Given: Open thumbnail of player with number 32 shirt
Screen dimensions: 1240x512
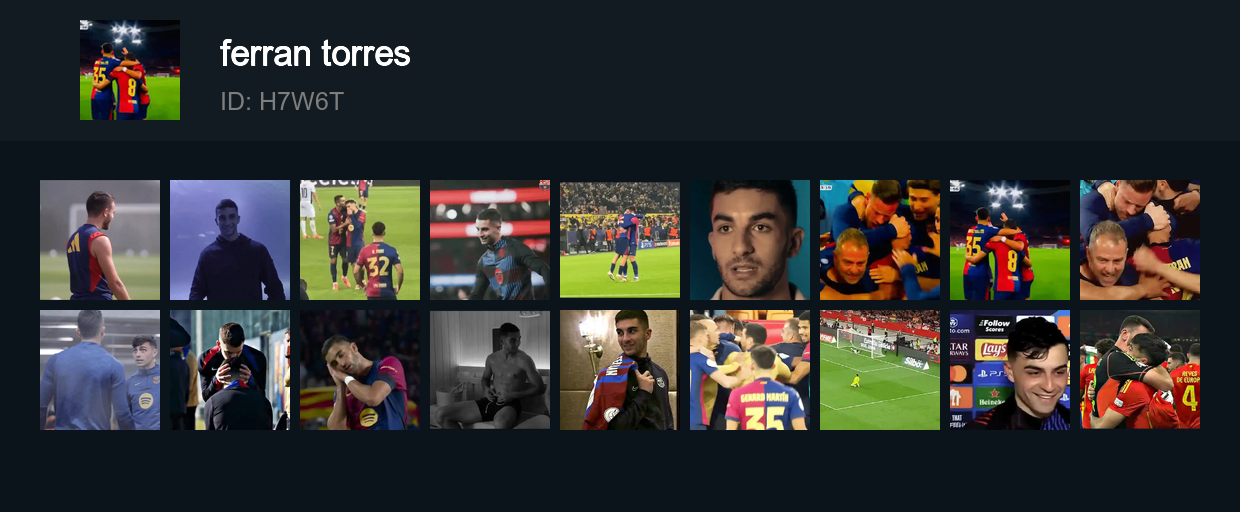Looking at the screenshot, I should pos(360,240).
